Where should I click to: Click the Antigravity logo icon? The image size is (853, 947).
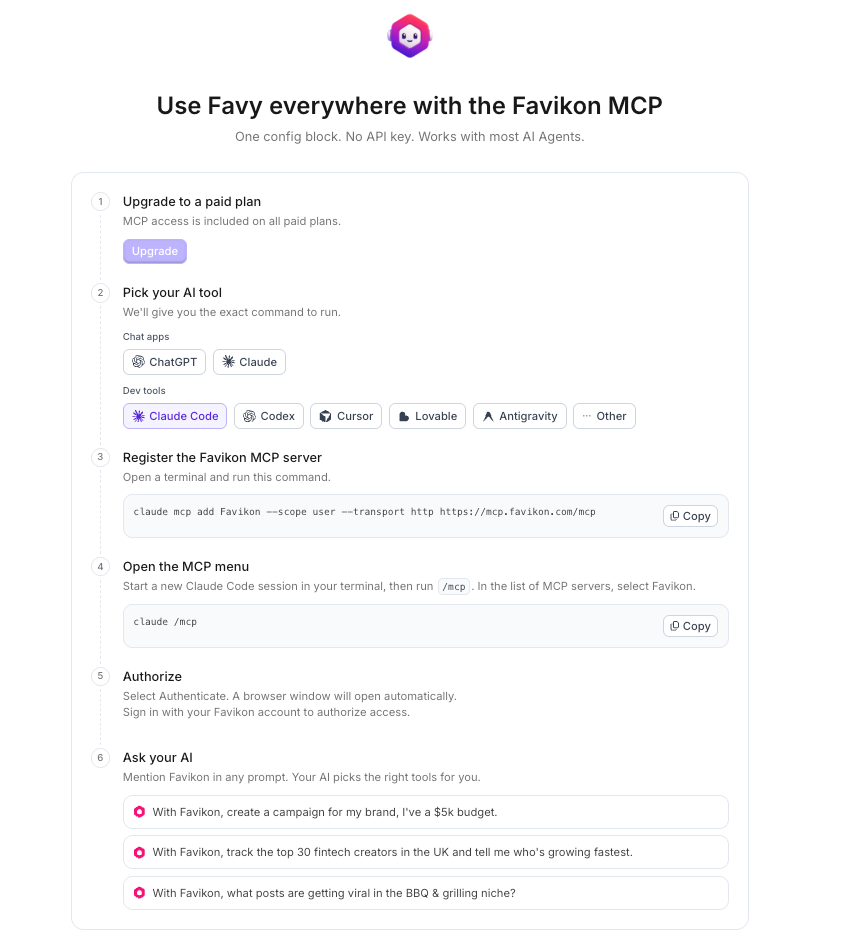(x=488, y=416)
